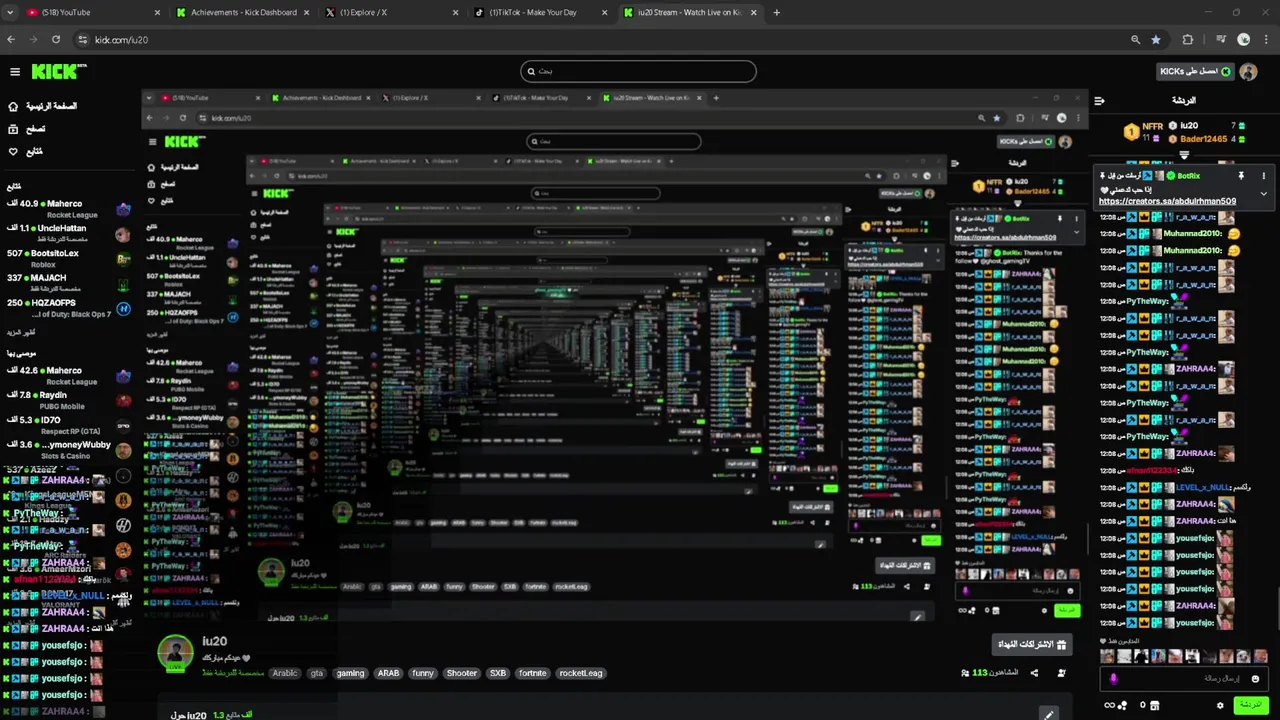Show more followed channels
The height and width of the screenshot is (720, 1280).
pyautogui.click(x=21, y=331)
